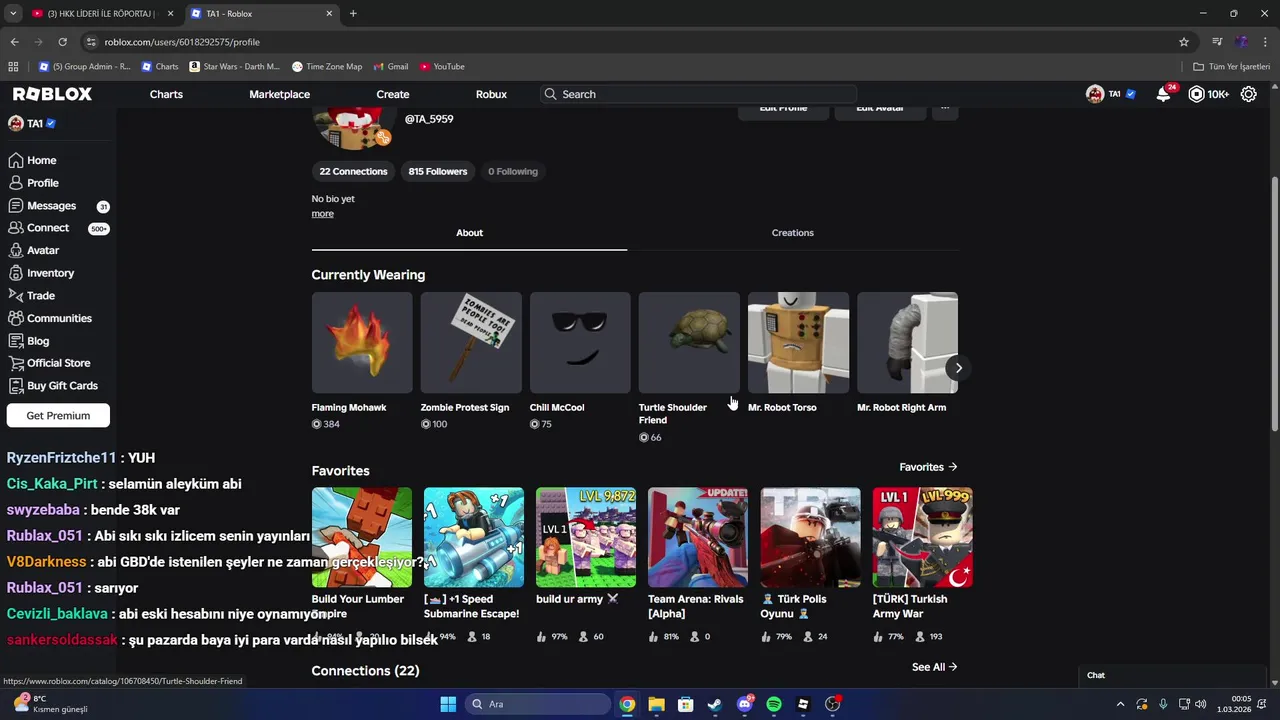1280x720 pixels.
Task: Open Spotify from the Windows taskbar
Action: tap(774, 704)
